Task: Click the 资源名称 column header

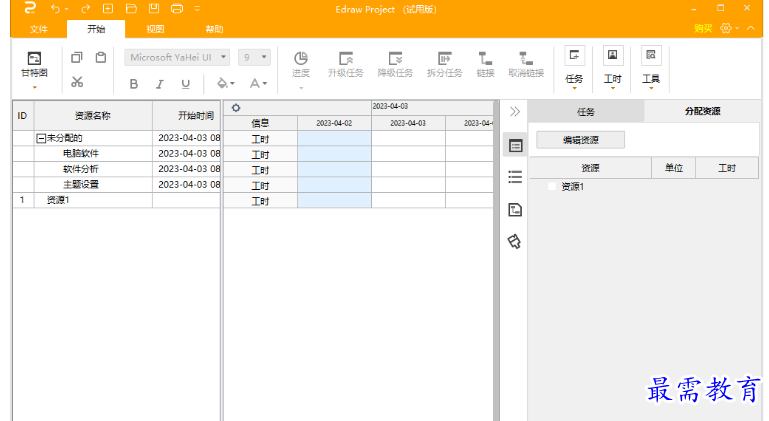Action: point(93,116)
